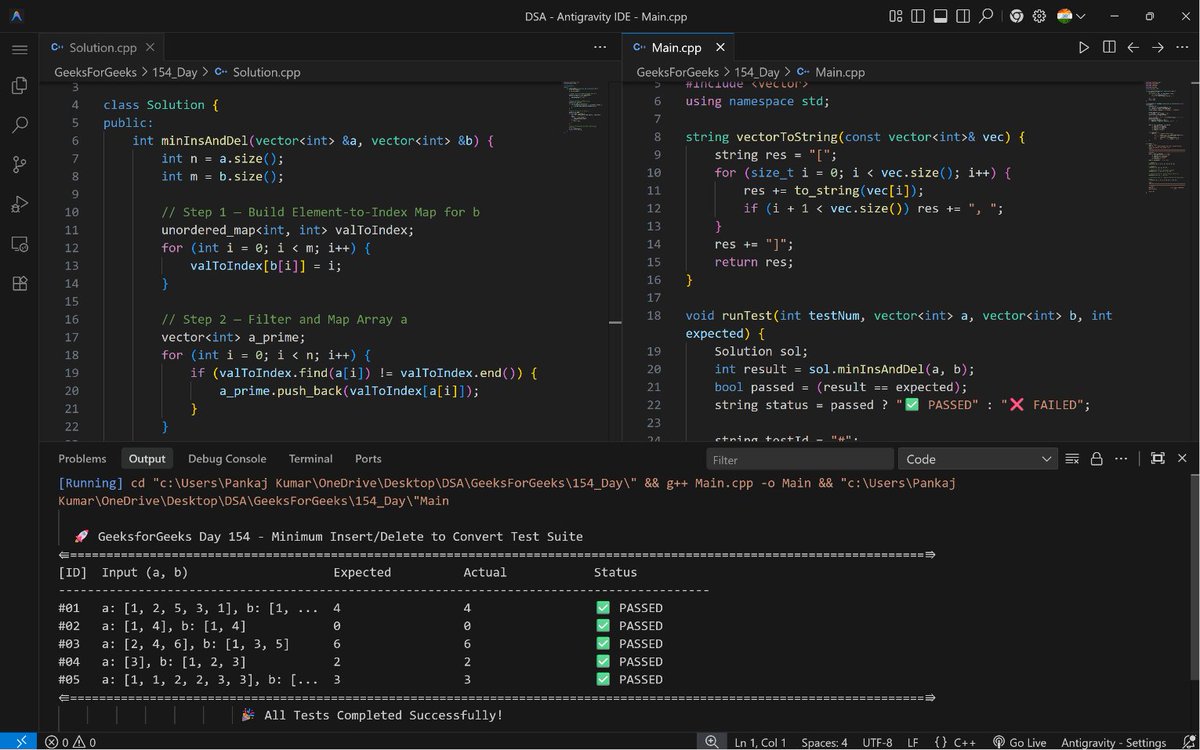
Task: Click 154_Day breadcrumb in left editor
Action: coord(174,72)
